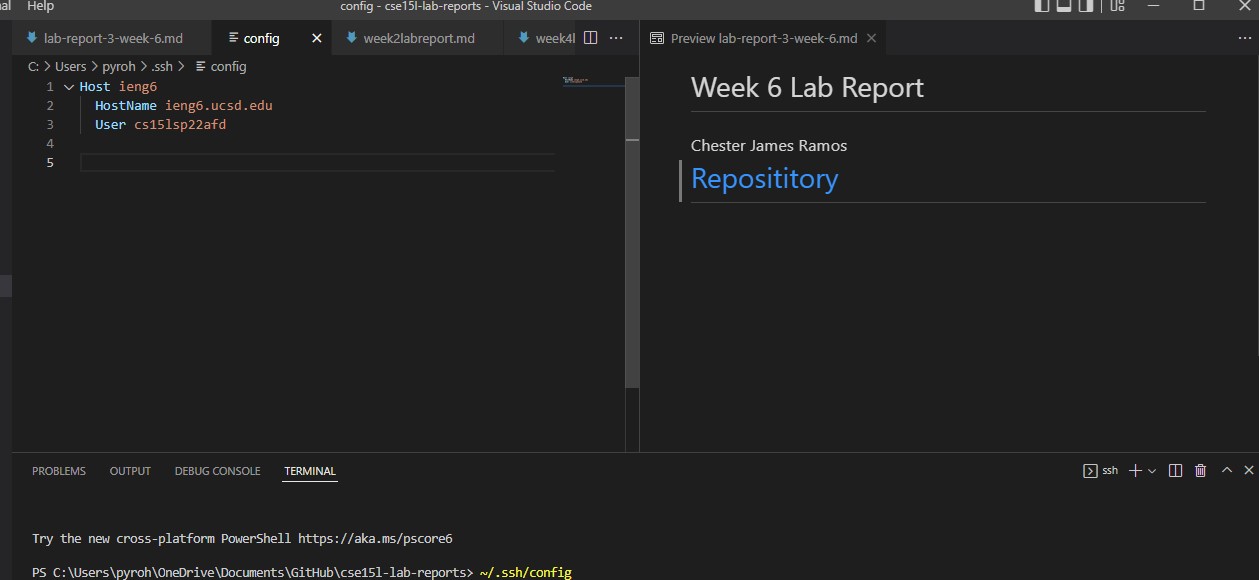The width and height of the screenshot is (1259, 580).
Task: Switch to lab-report-3-week-6.md tab
Action: coord(113,38)
